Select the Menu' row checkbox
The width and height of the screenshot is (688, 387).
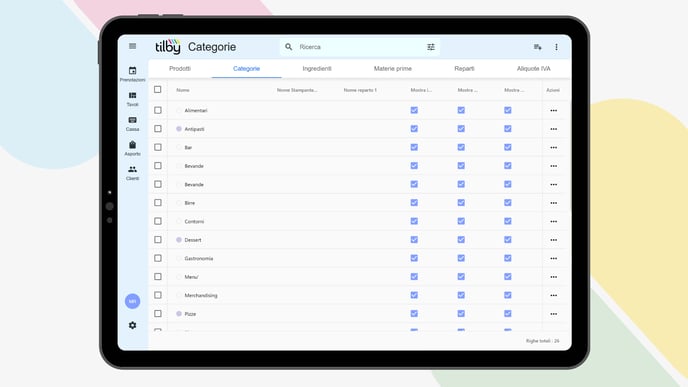(158, 276)
